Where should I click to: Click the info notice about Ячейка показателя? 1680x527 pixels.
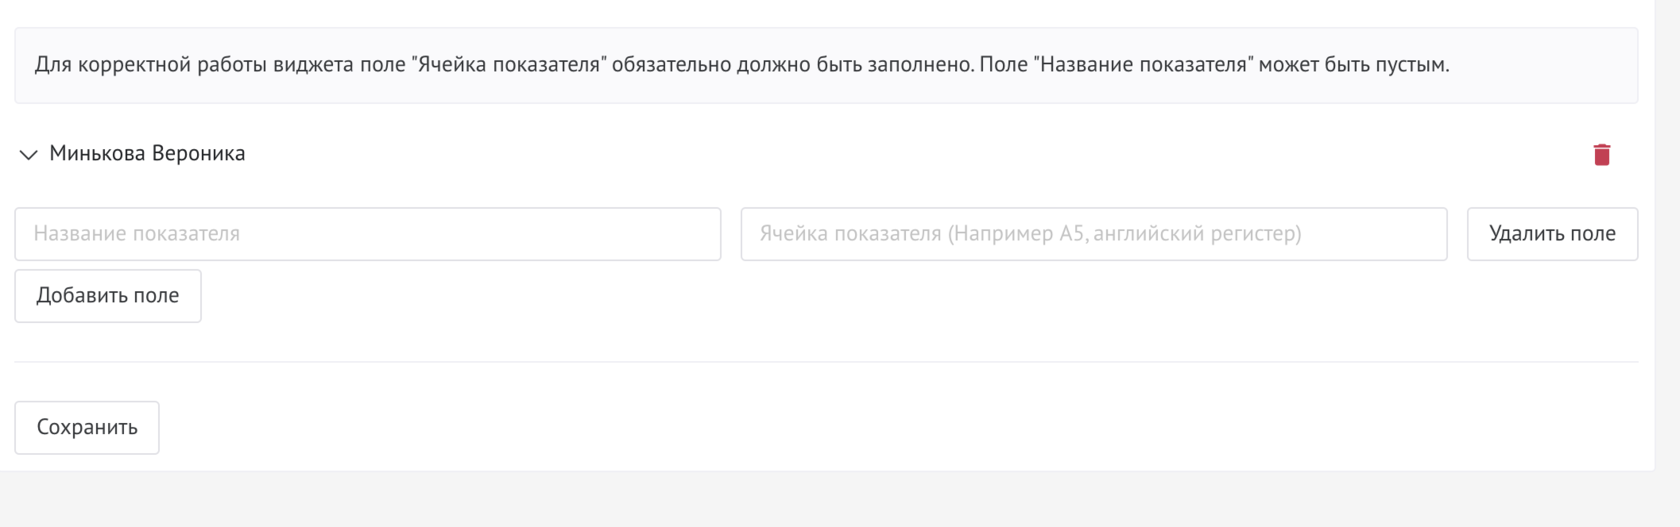(741, 65)
